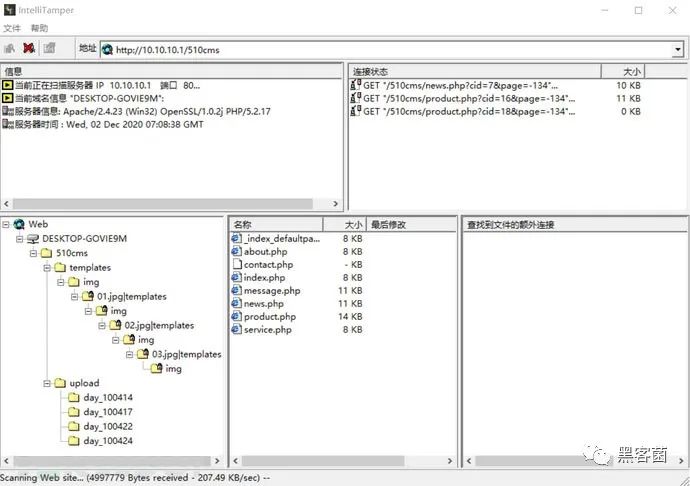Click the server icon beside server time line

(x=8, y=125)
